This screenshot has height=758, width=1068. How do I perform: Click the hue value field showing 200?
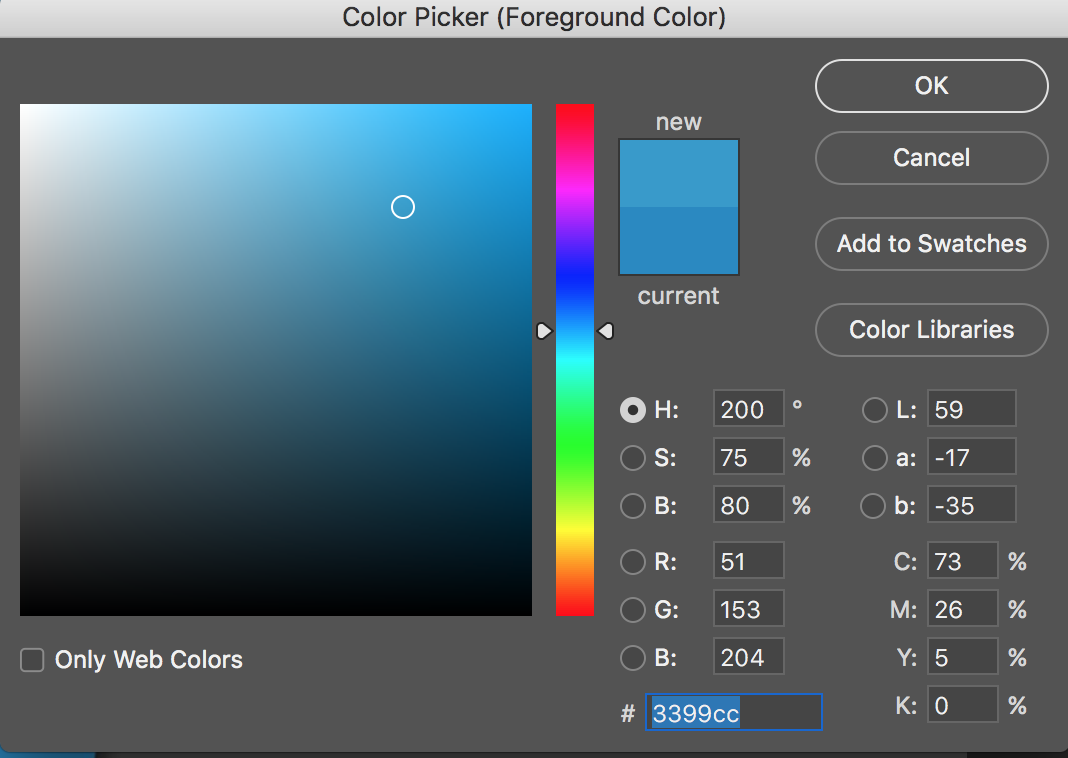(748, 410)
